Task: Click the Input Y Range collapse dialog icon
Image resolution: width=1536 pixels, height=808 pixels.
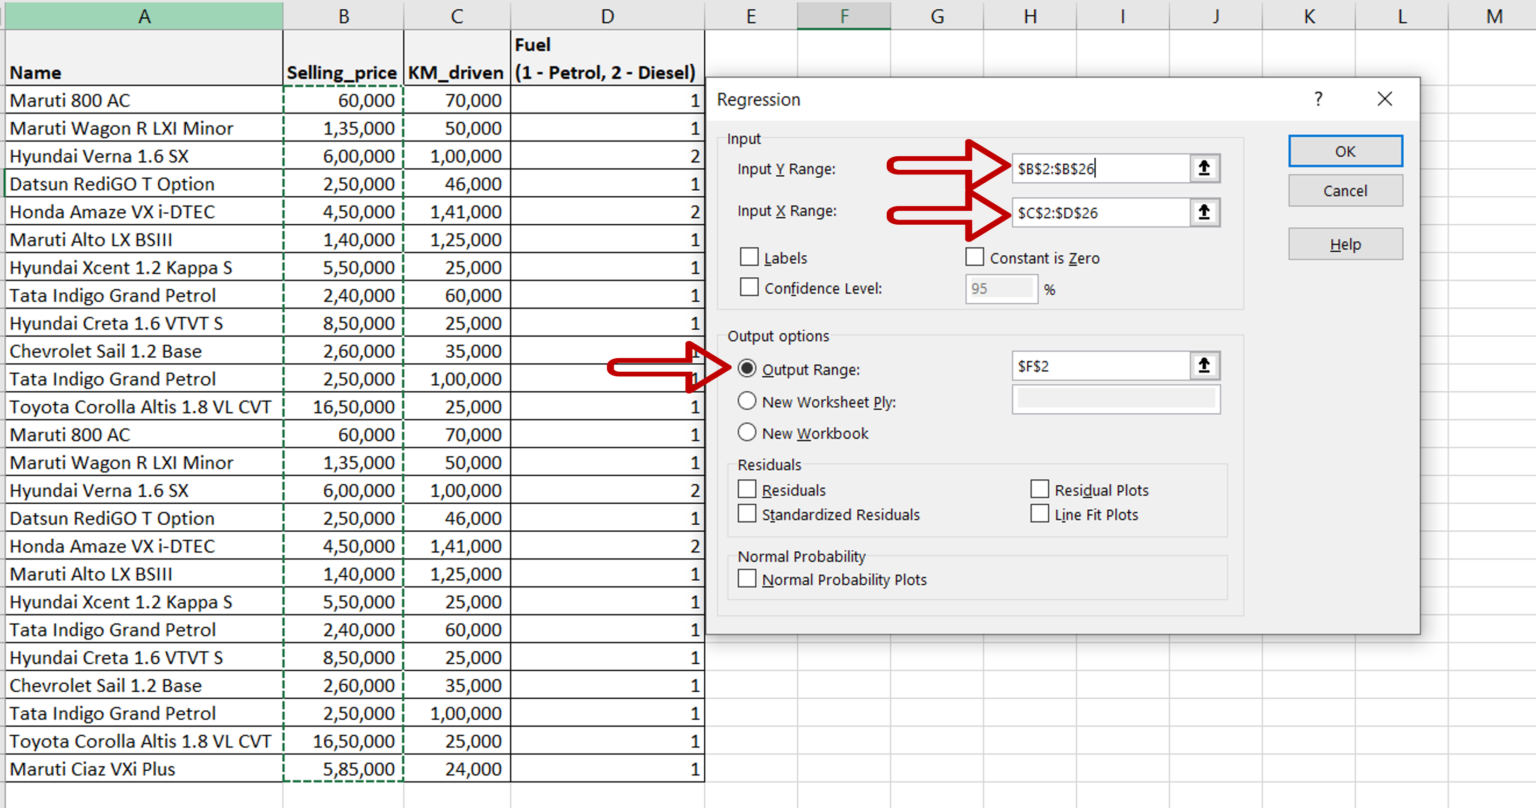Action: [1204, 168]
